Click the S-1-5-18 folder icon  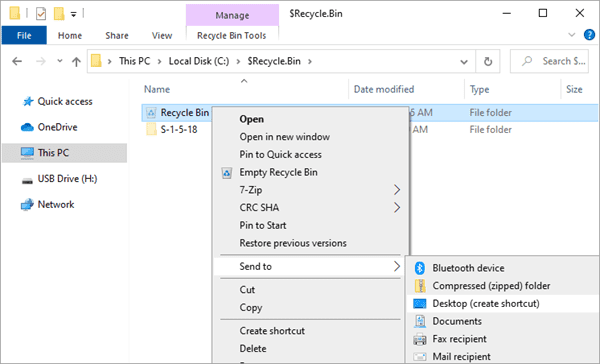click(152, 129)
